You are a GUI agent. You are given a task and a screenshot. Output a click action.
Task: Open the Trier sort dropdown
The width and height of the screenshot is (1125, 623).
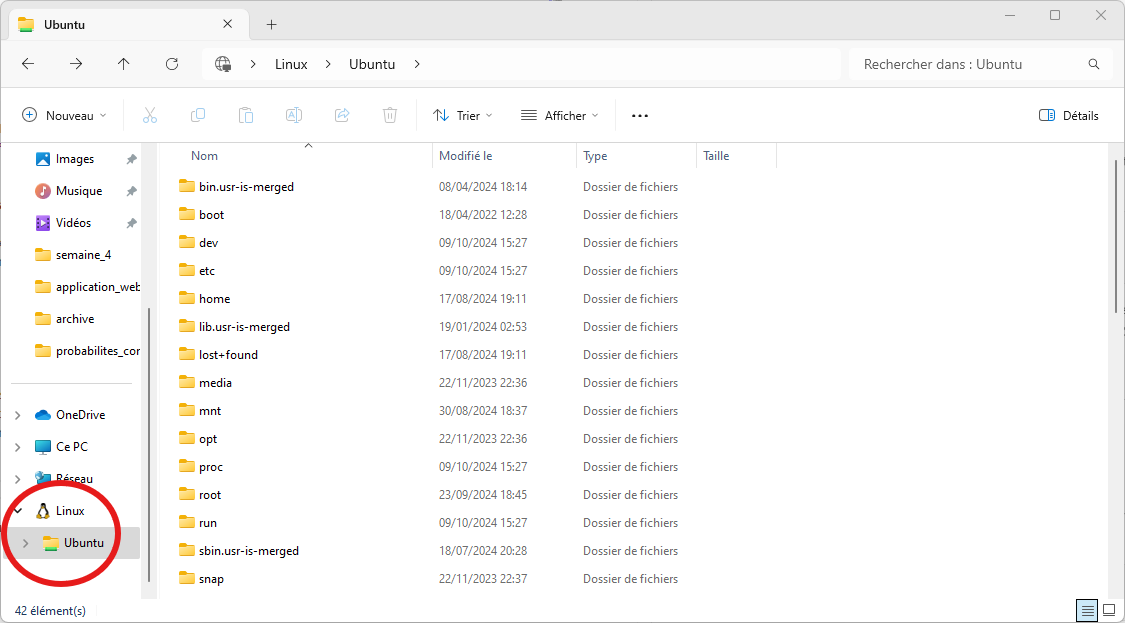coord(463,116)
